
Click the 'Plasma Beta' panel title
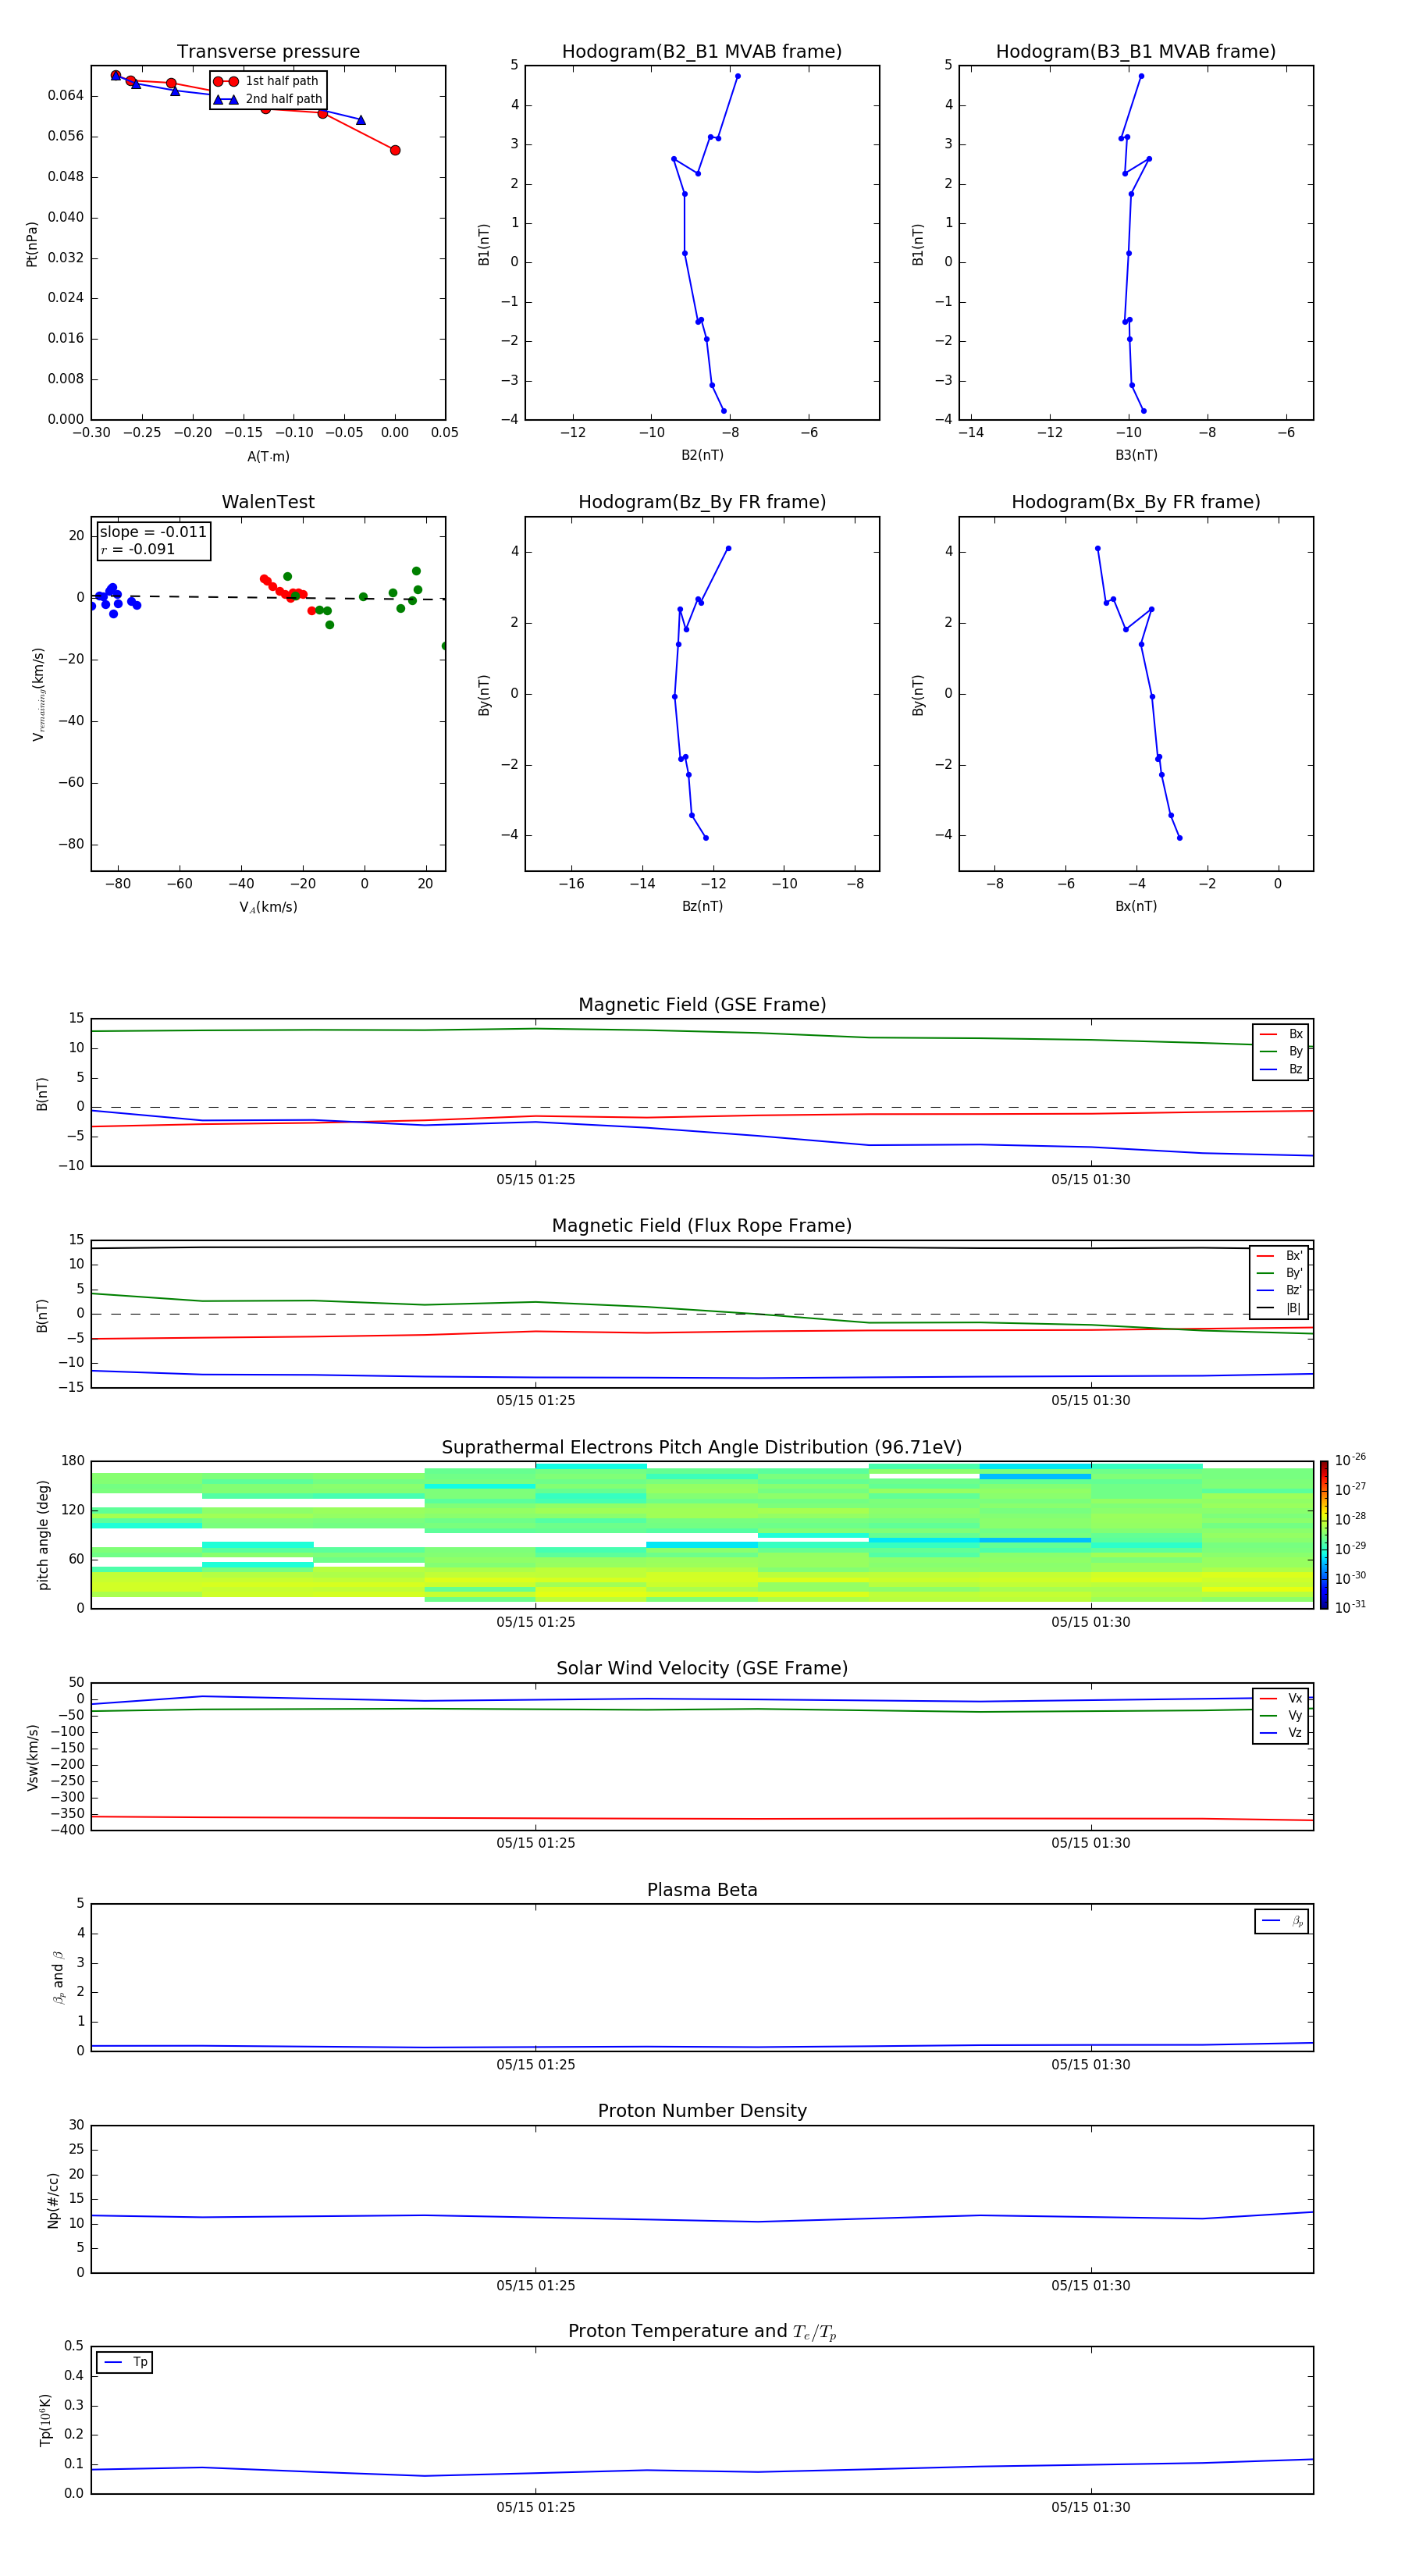coord(702,1890)
